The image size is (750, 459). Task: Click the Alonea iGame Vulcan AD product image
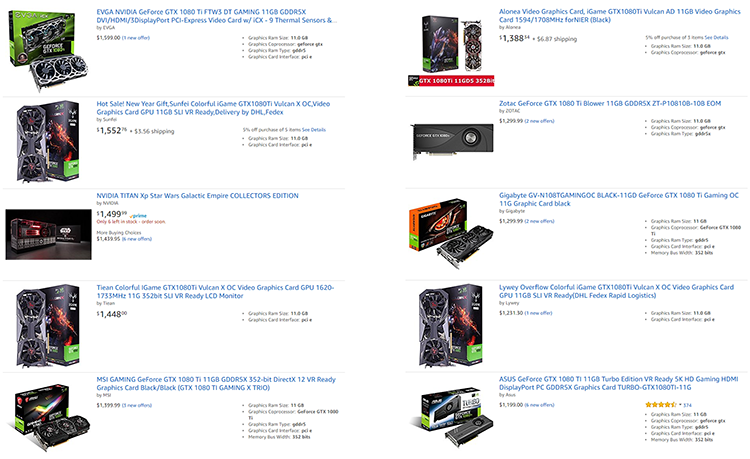point(451,51)
